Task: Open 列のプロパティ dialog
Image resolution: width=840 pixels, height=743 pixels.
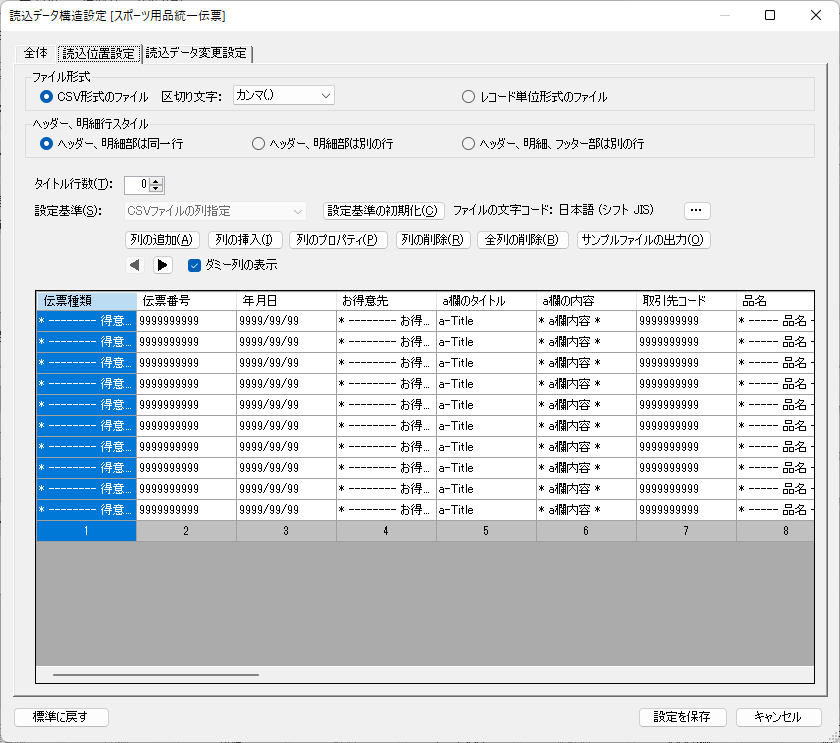Action: point(338,239)
